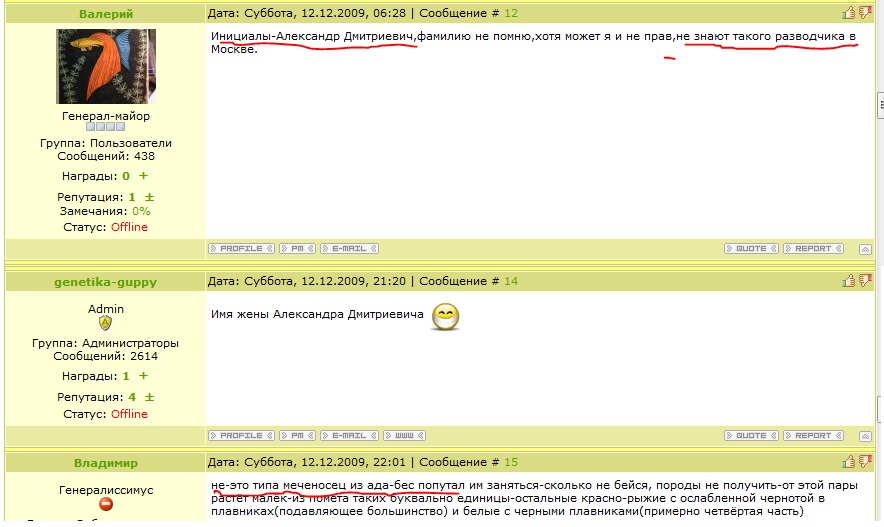Viewport: 884px width, 527px height.
Task: Click text 'Сообщений: 2614'
Action: click(x=105, y=356)
